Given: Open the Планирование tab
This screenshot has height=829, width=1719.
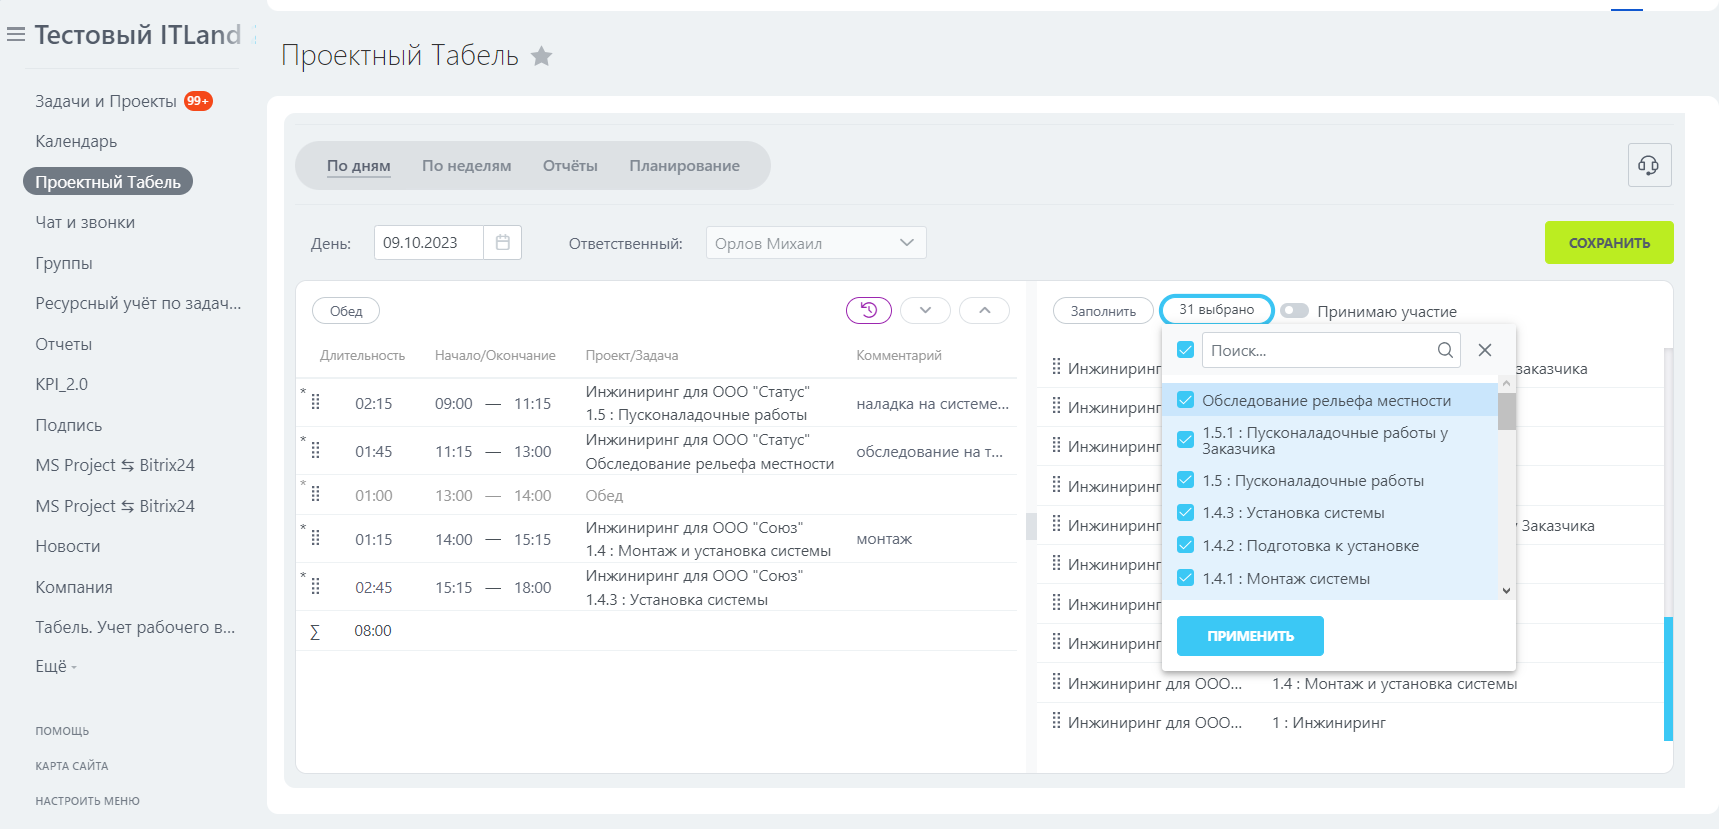Looking at the screenshot, I should click(684, 166).
